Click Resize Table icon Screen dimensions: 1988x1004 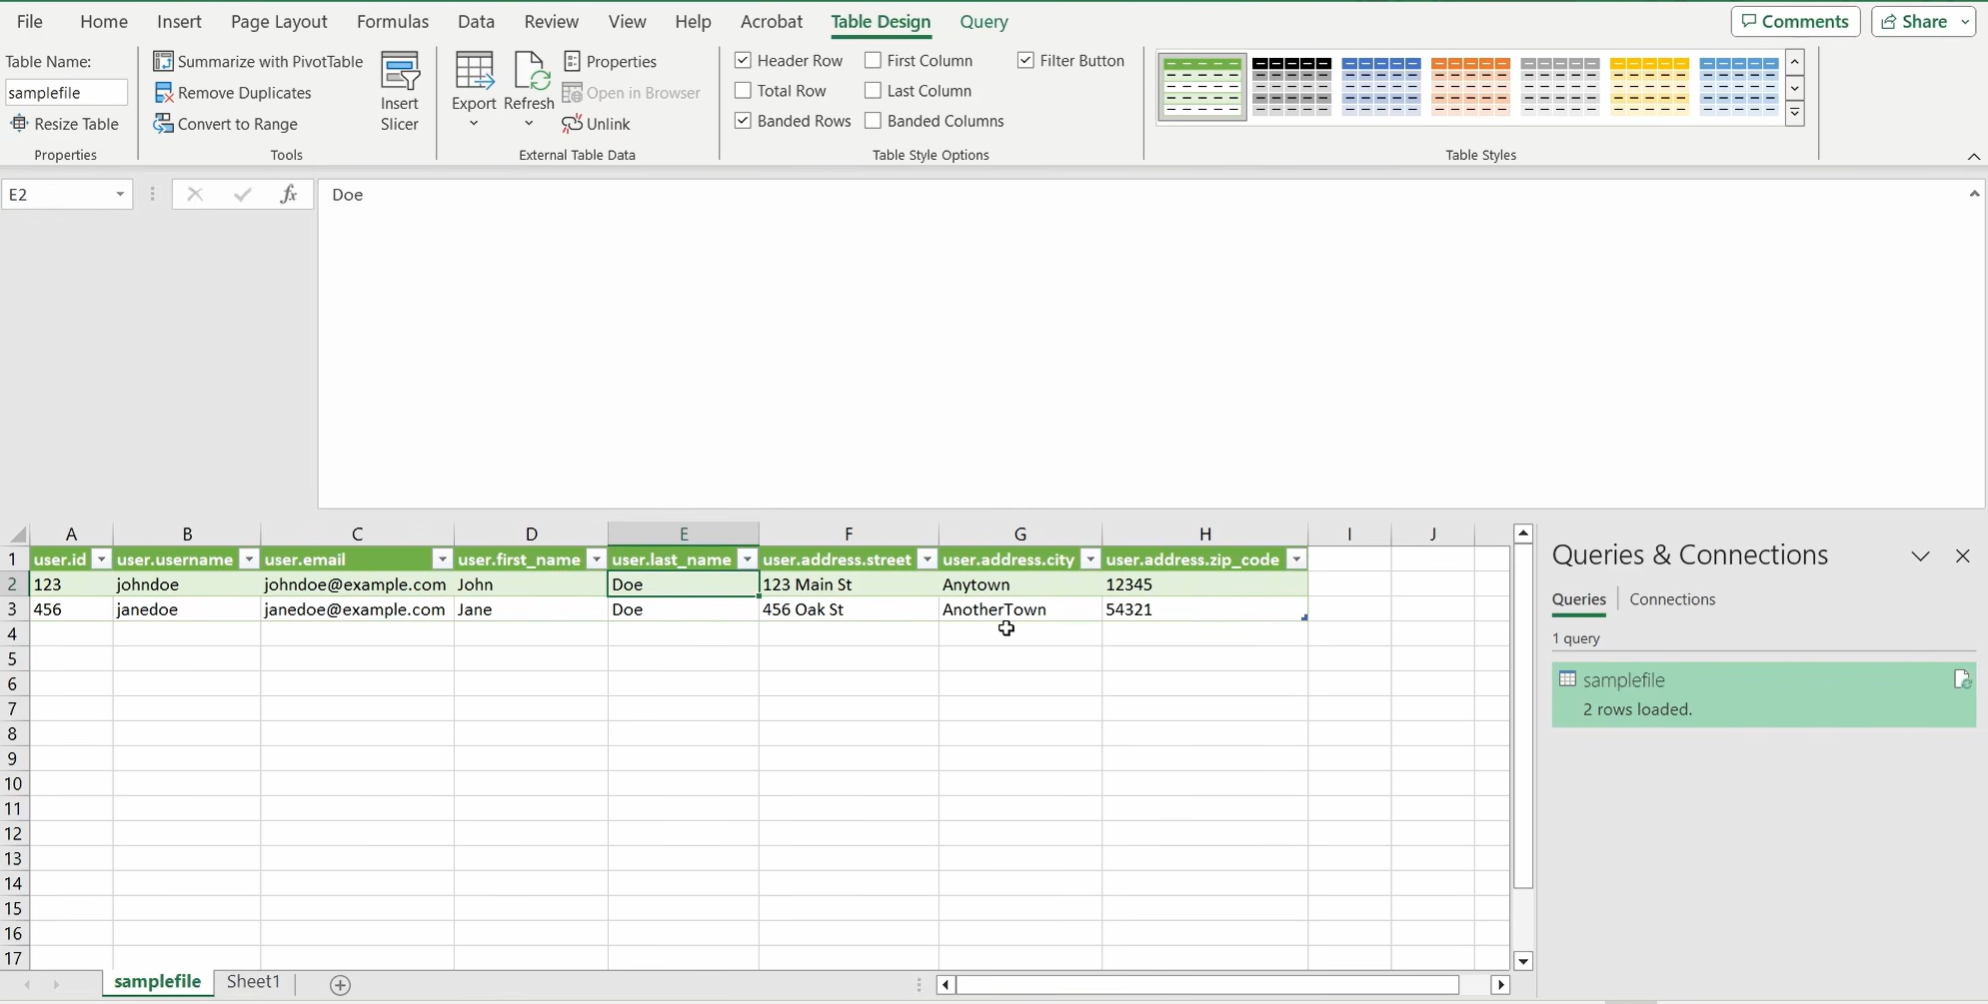coord(19,124)
